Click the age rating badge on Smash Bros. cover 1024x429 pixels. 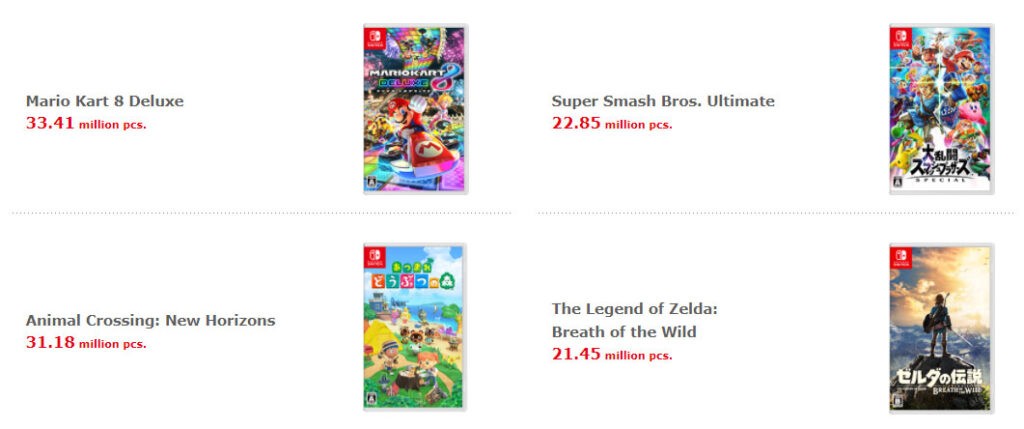(898, 182)
